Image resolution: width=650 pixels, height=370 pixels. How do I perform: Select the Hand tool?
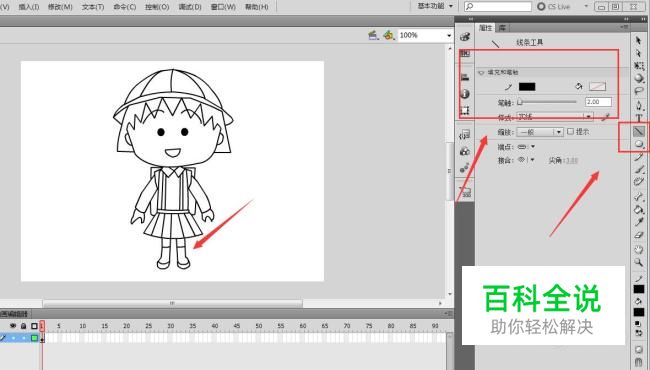(638, 249)
